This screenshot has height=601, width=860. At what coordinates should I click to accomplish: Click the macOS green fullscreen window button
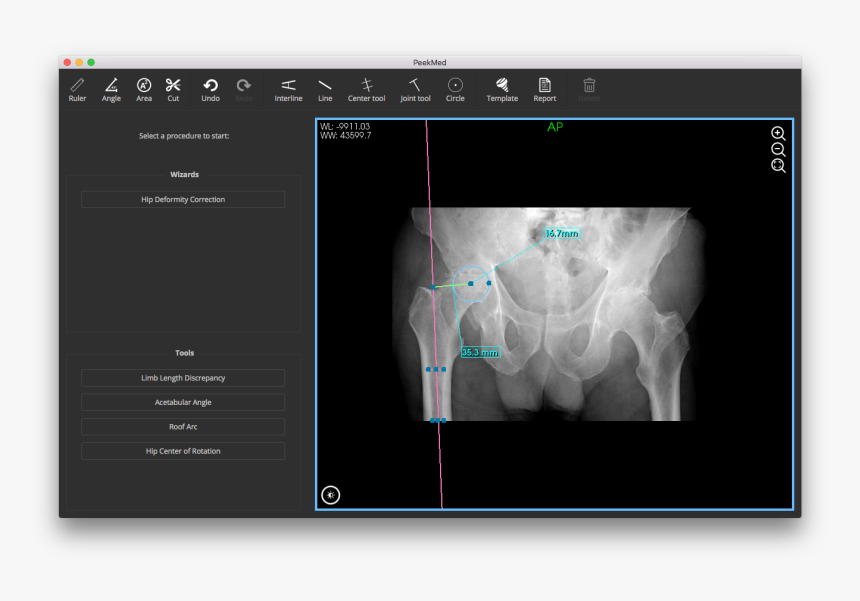click(91, 63)
